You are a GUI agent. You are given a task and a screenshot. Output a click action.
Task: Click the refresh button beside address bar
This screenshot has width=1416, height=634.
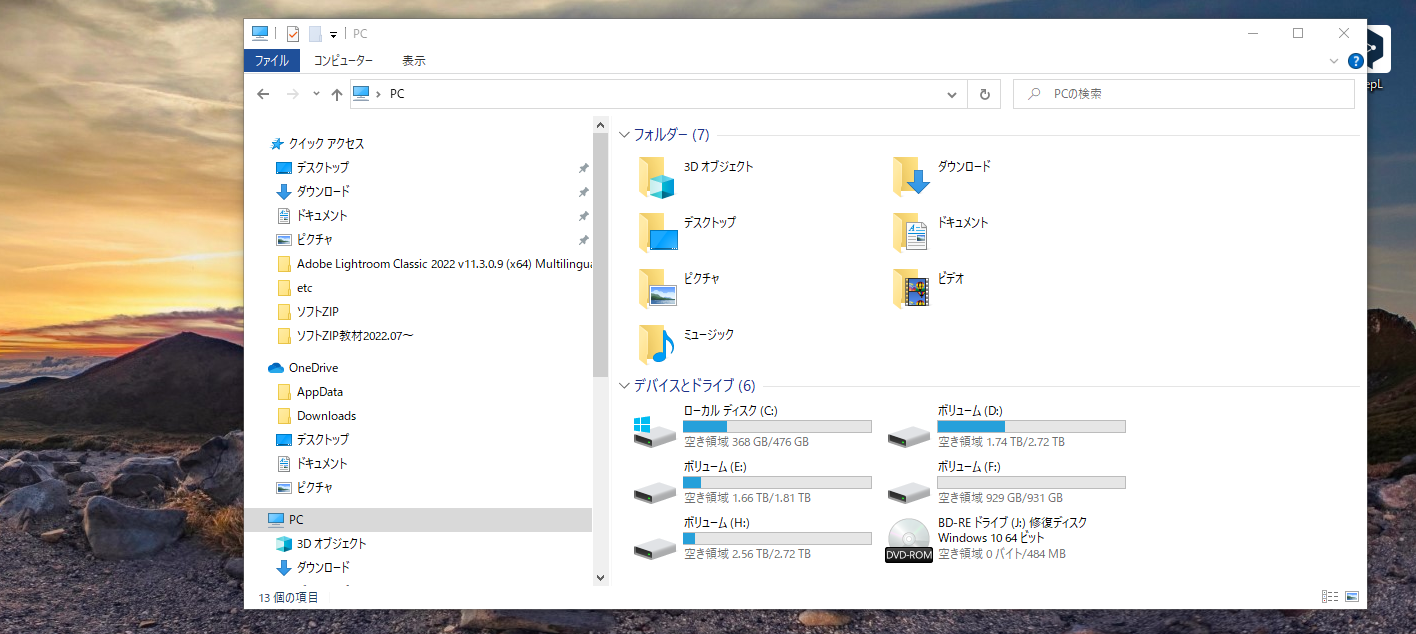[x=984, y=94]
